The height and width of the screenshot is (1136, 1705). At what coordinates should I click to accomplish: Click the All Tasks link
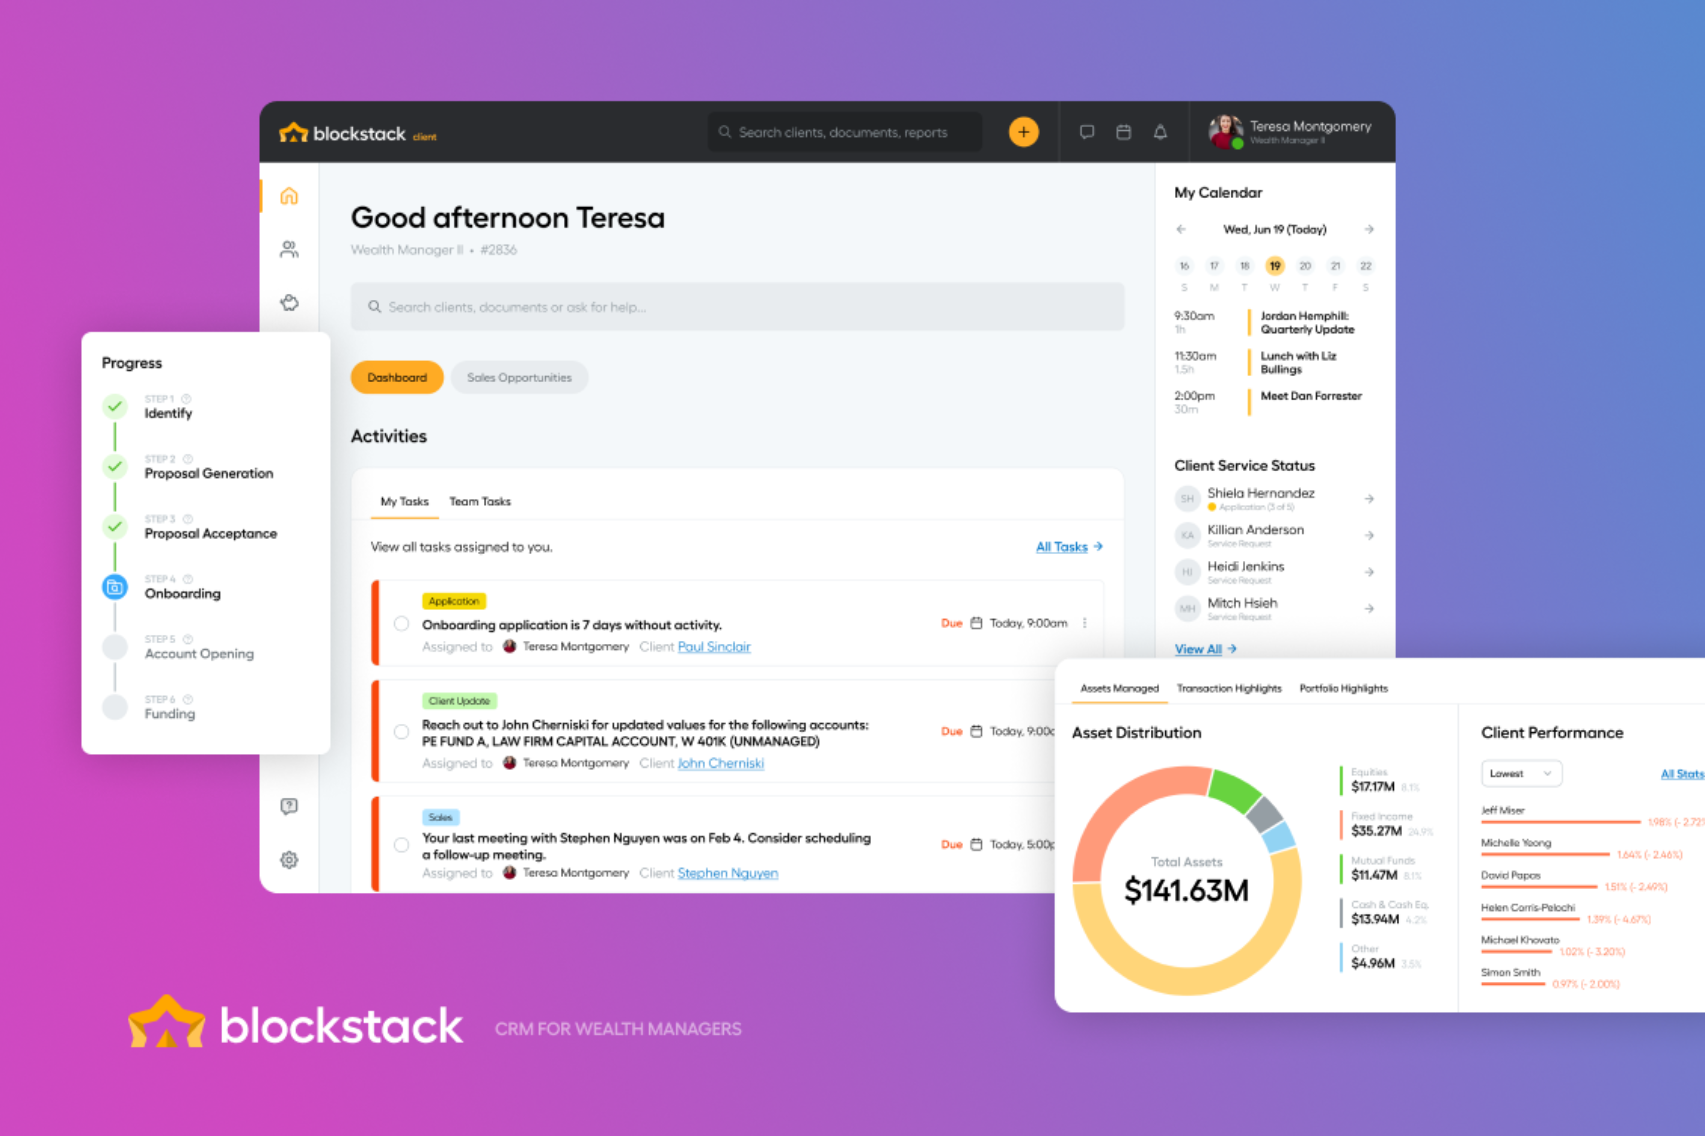tap(1069, 547)
